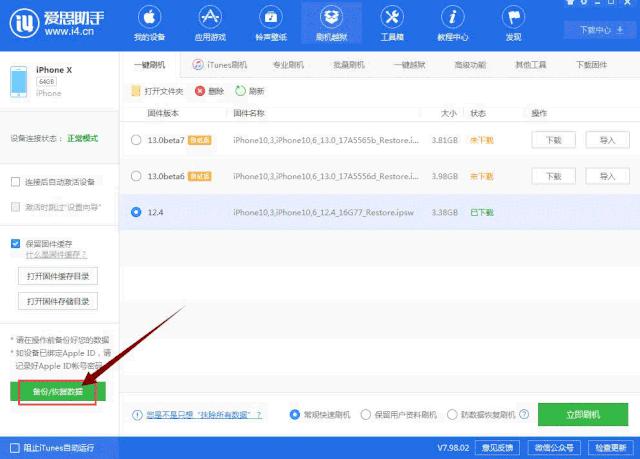Click 状态 column header
Viewport: 640px width, 459px height.
click(478, 113)
